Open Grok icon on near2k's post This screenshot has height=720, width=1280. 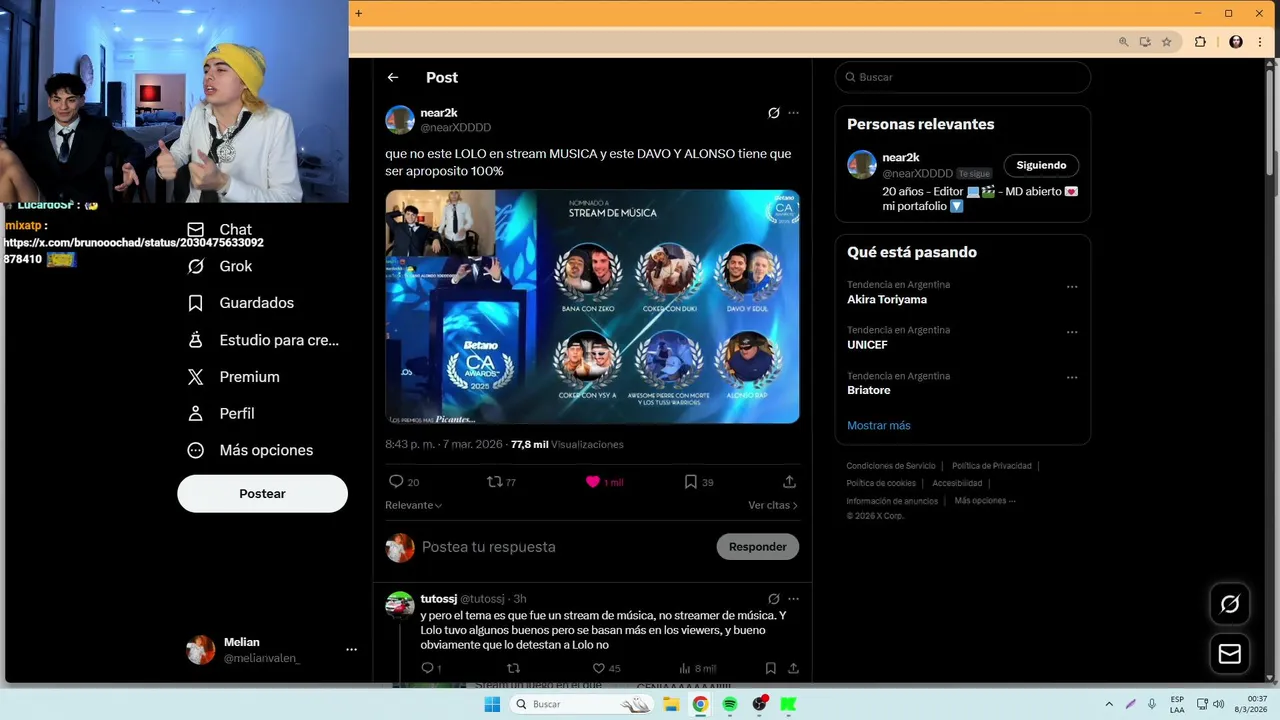pos(773,113)
